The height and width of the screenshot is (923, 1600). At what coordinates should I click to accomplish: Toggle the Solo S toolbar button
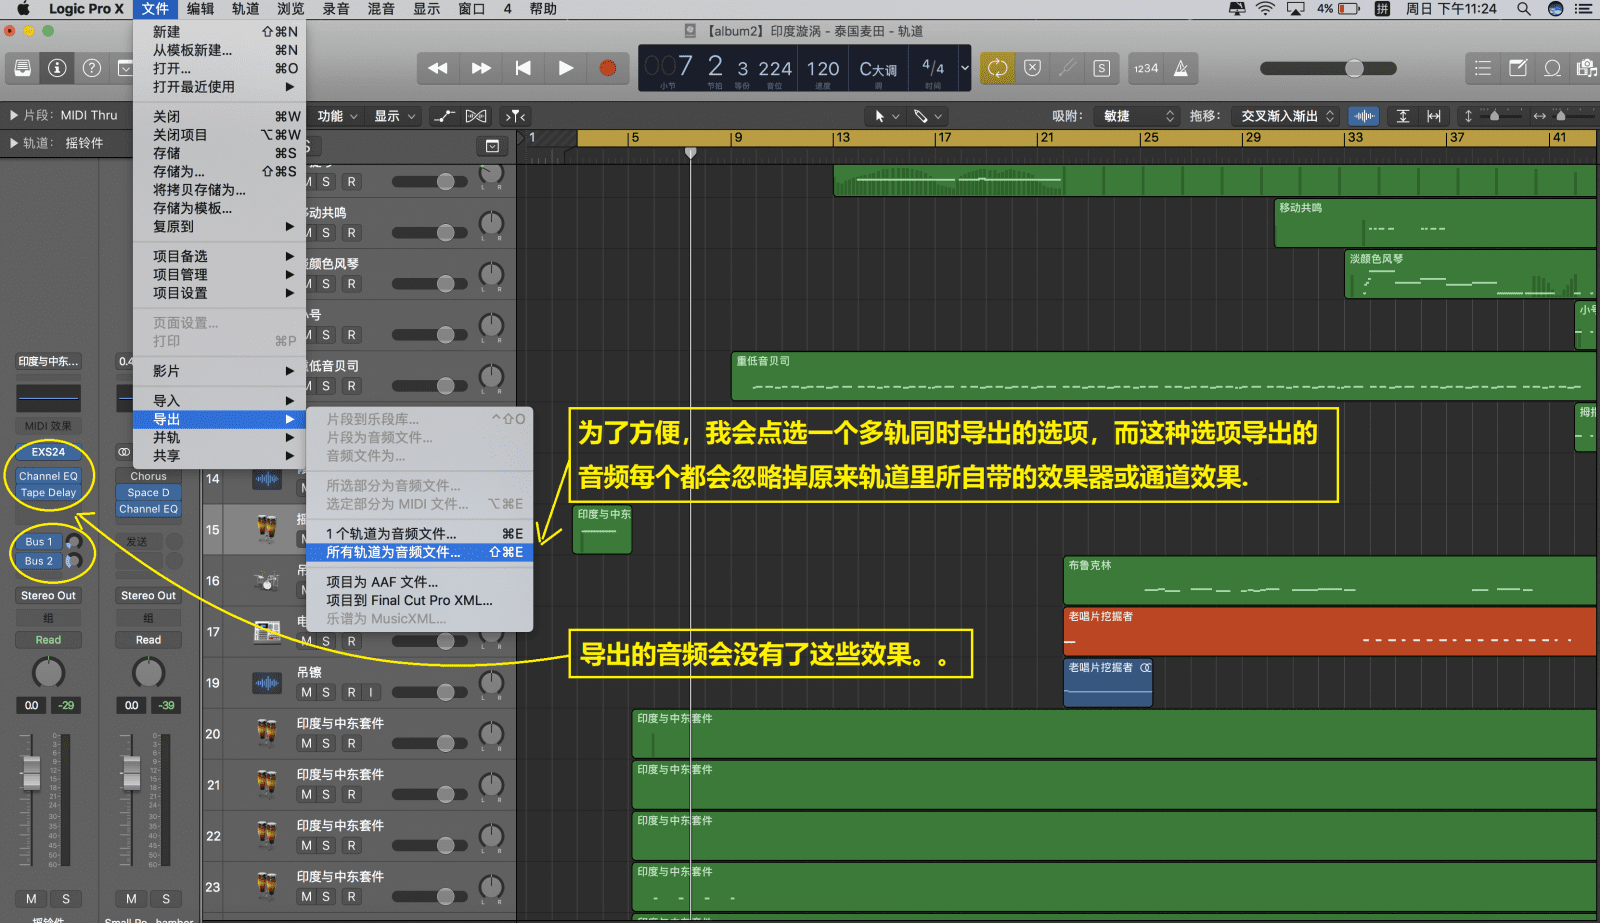tap(1101, 68)
